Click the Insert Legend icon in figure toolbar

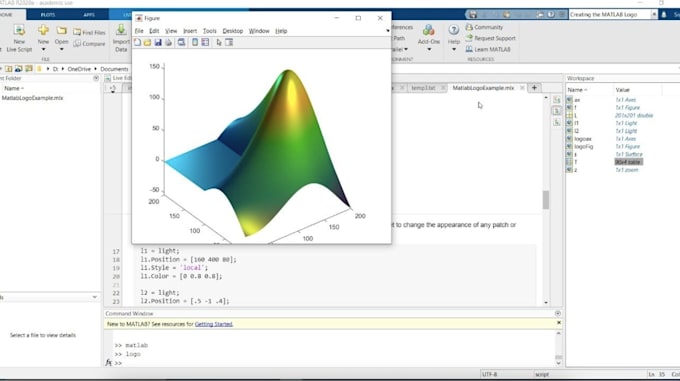(x=205, y=42)
